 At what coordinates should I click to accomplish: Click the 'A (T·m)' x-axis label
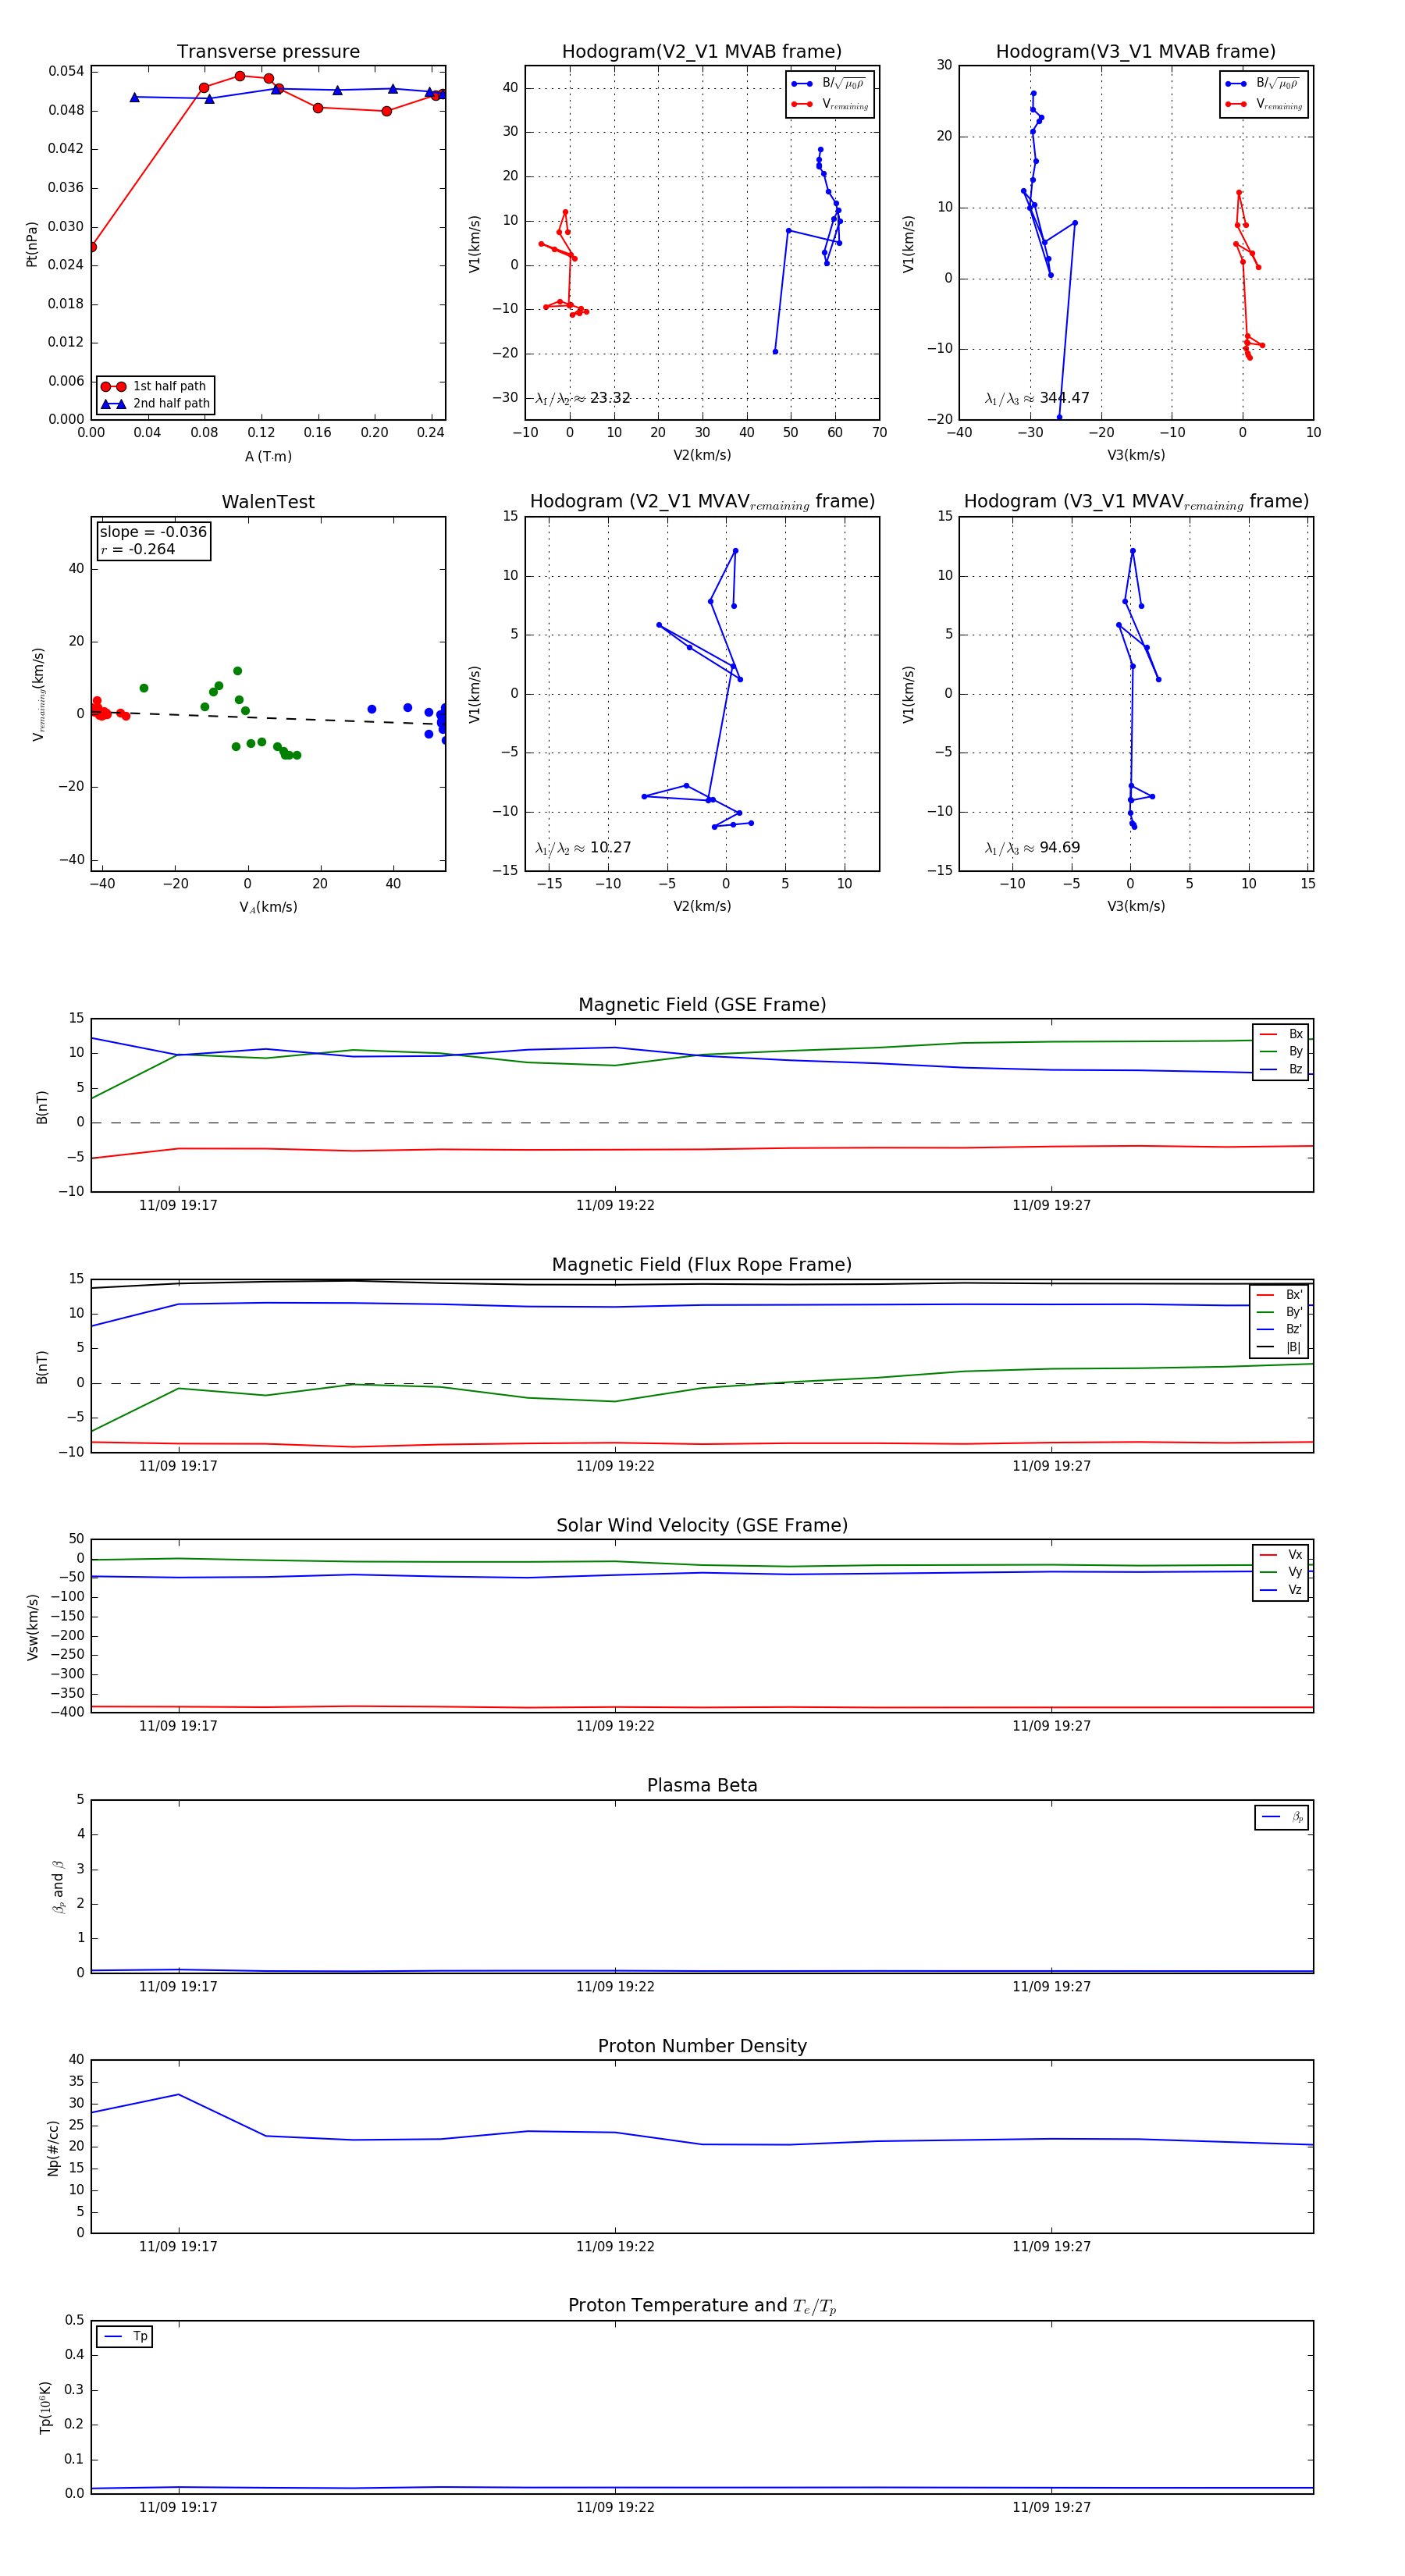[x=268, y=457]
